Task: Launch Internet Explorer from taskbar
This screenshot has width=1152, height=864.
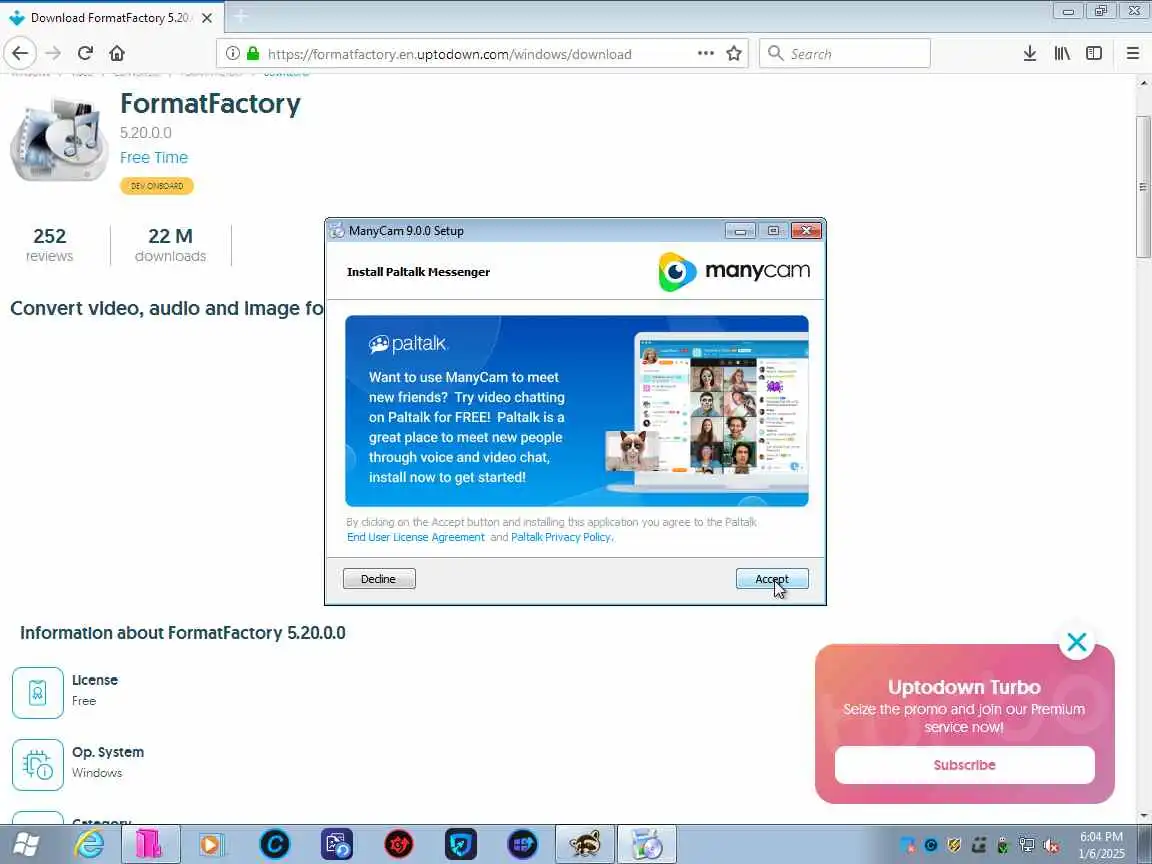Action: pos(89,845)
